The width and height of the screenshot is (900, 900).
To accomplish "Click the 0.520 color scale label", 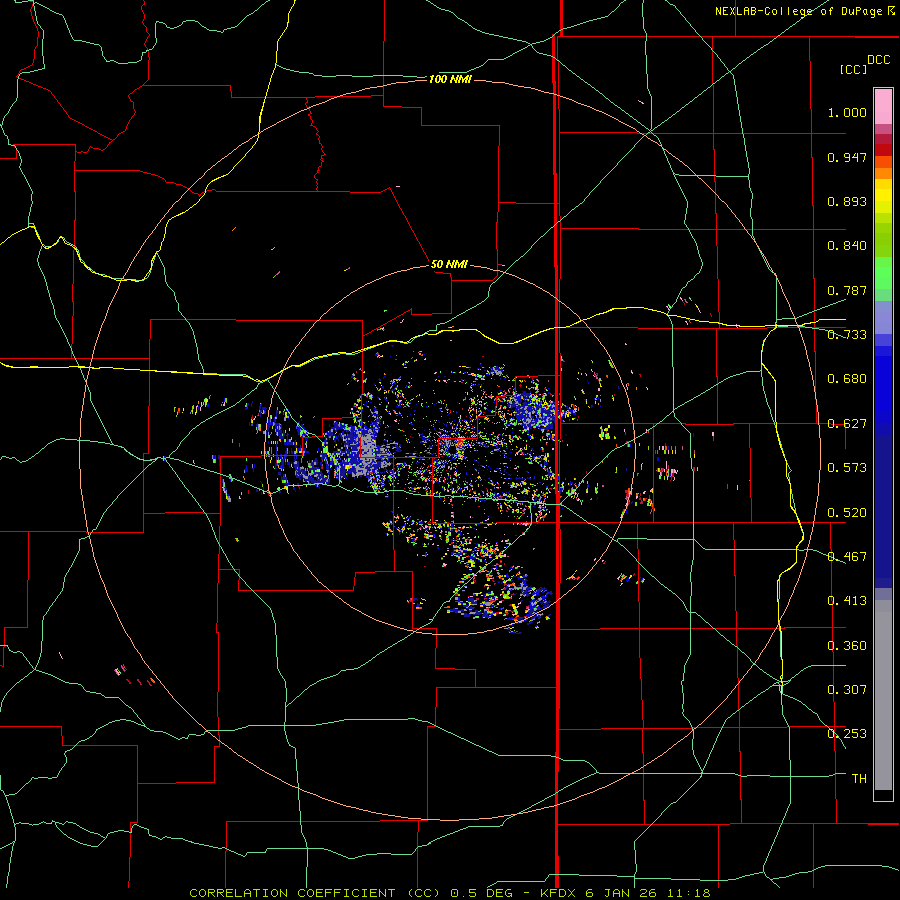I will [x=847, y=513].
